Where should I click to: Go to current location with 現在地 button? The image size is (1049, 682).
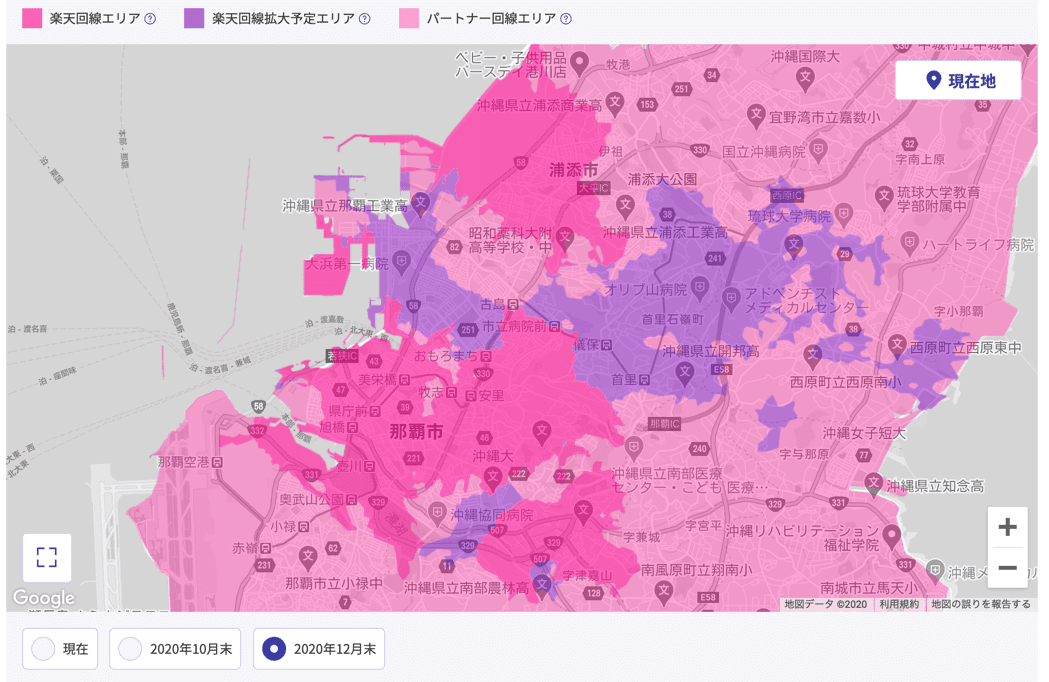click(x=958, y=81)
